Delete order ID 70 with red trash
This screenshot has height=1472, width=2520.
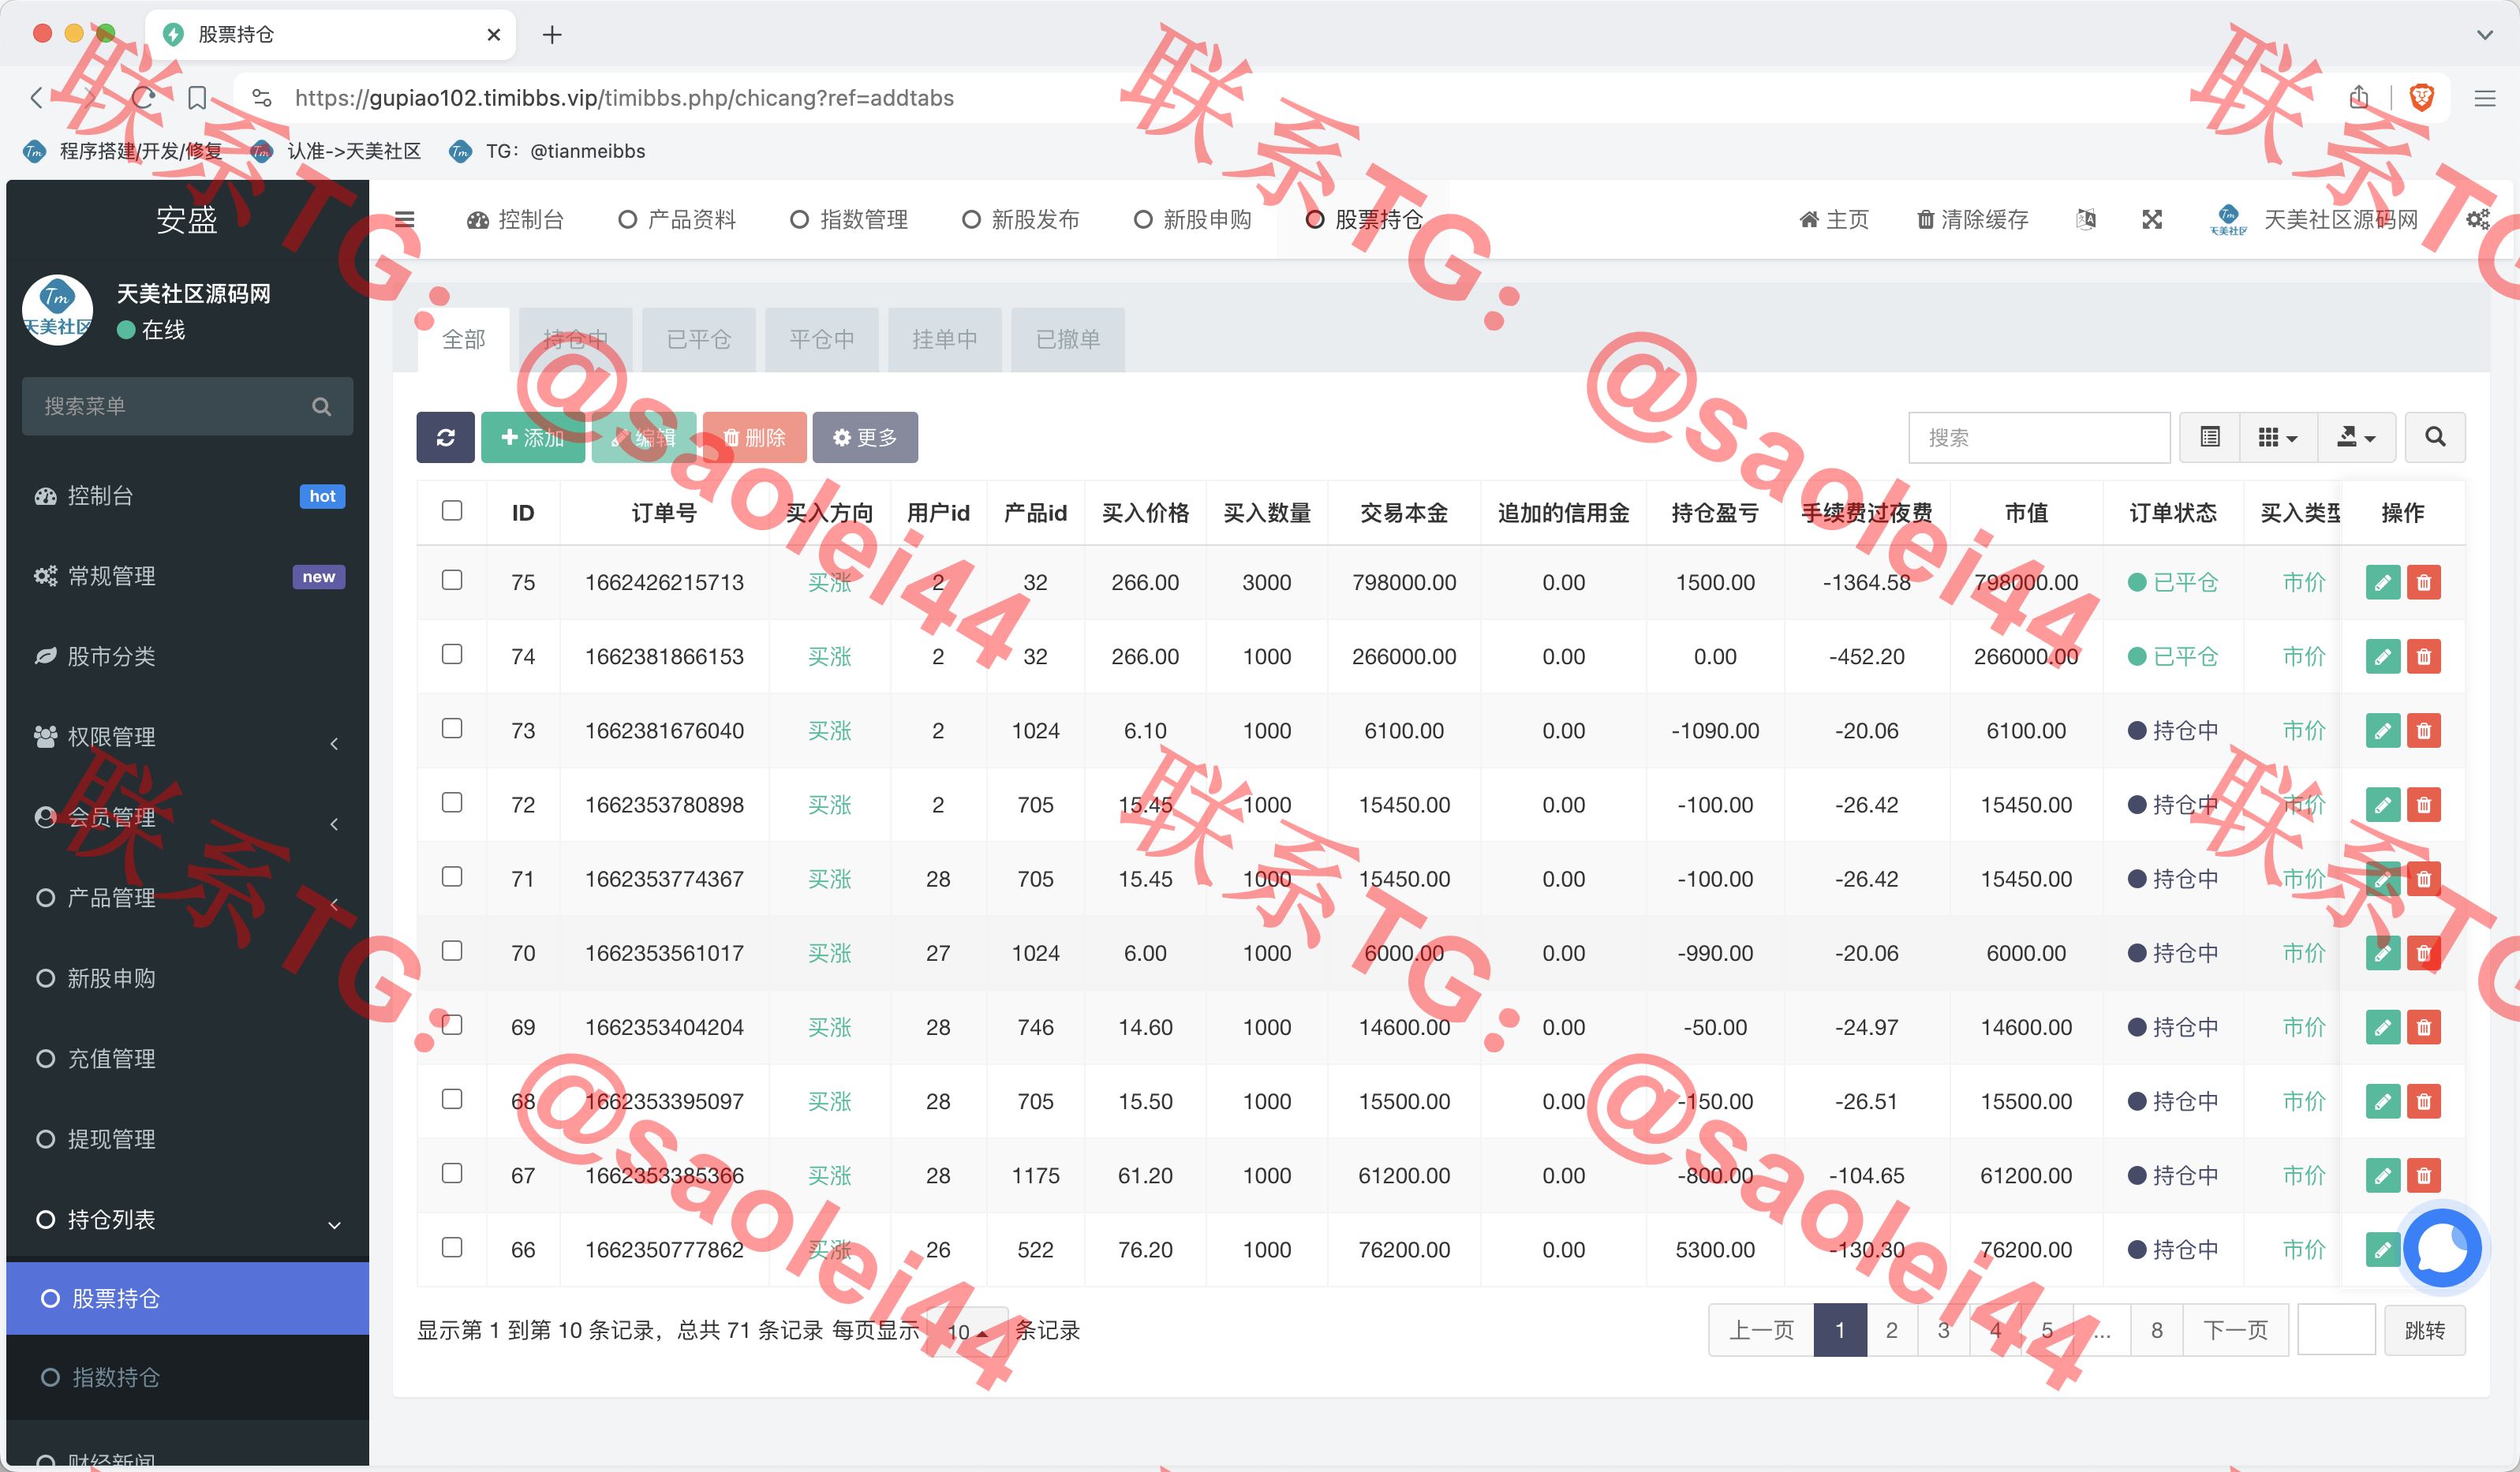(2424, 953)
